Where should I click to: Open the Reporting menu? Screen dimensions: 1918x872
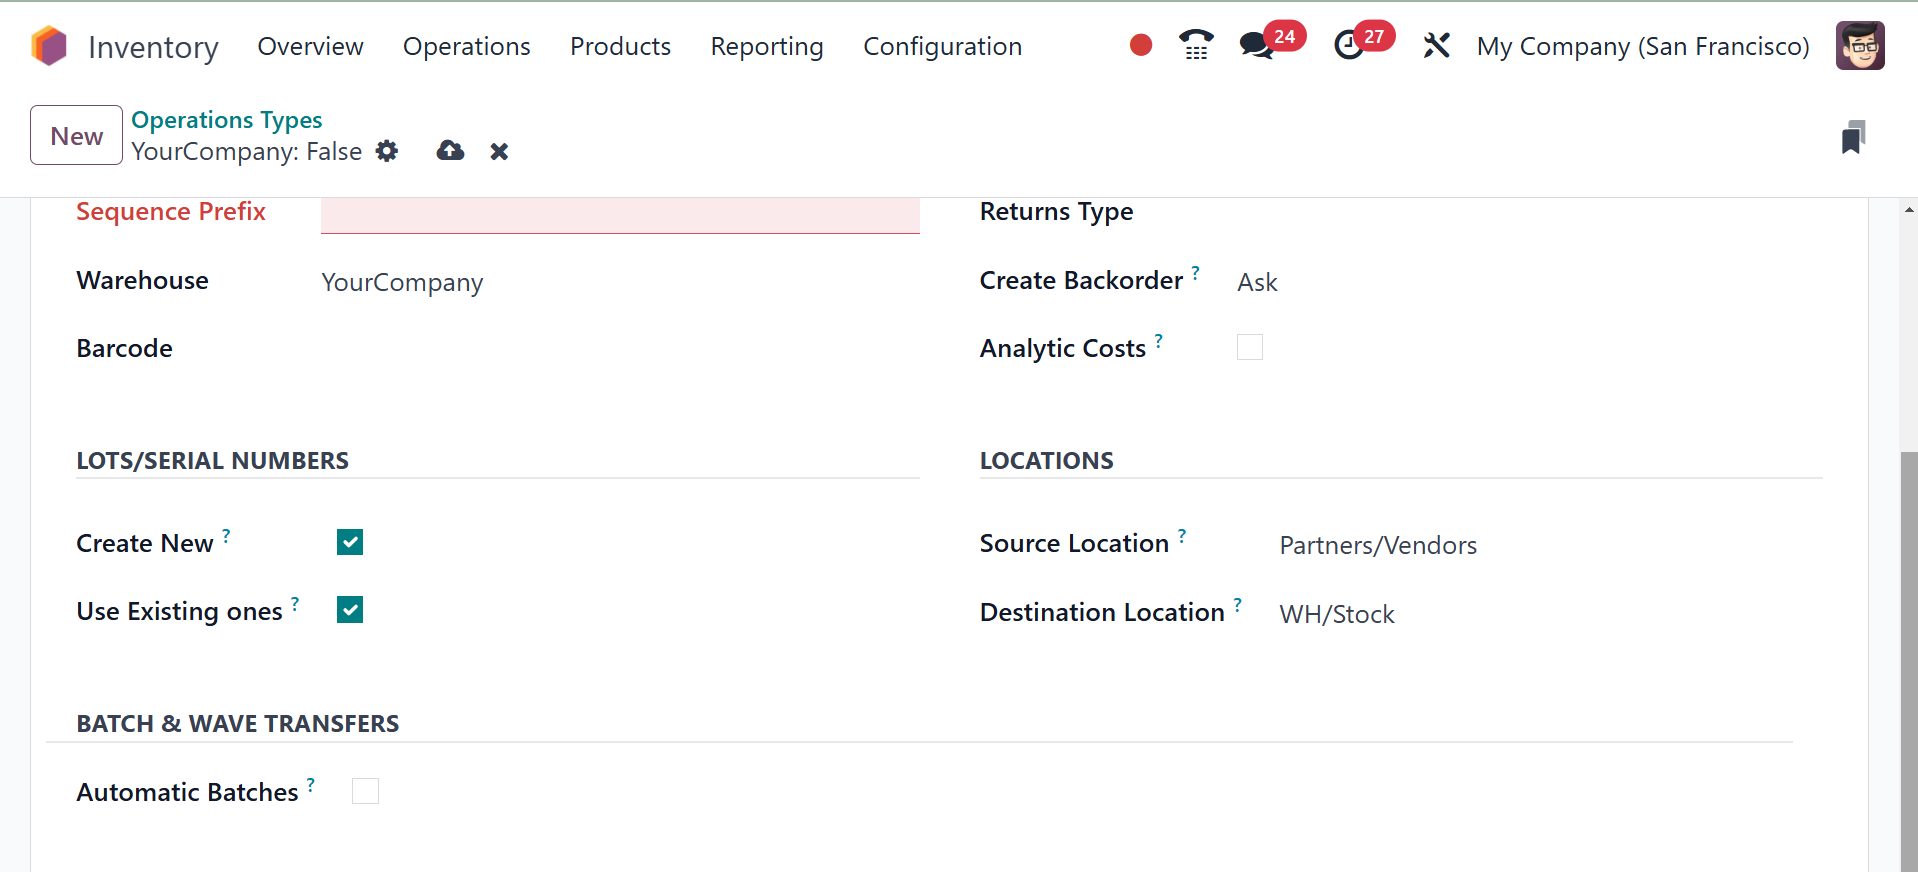coord(767,46)
